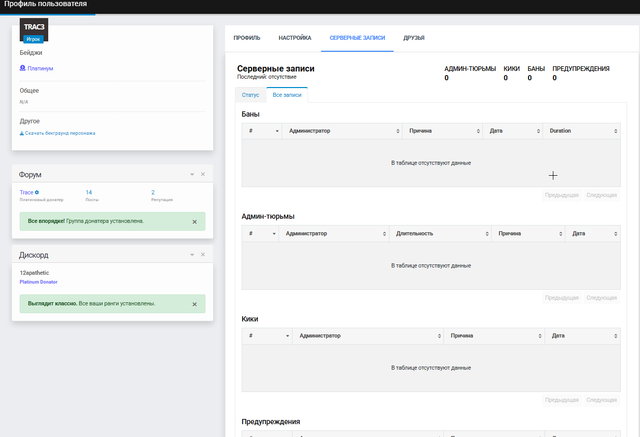The width and height of the screenshot is (640, 437).
Task: Sort Админ-тюрьмы table by Причина
Action: 529,233
